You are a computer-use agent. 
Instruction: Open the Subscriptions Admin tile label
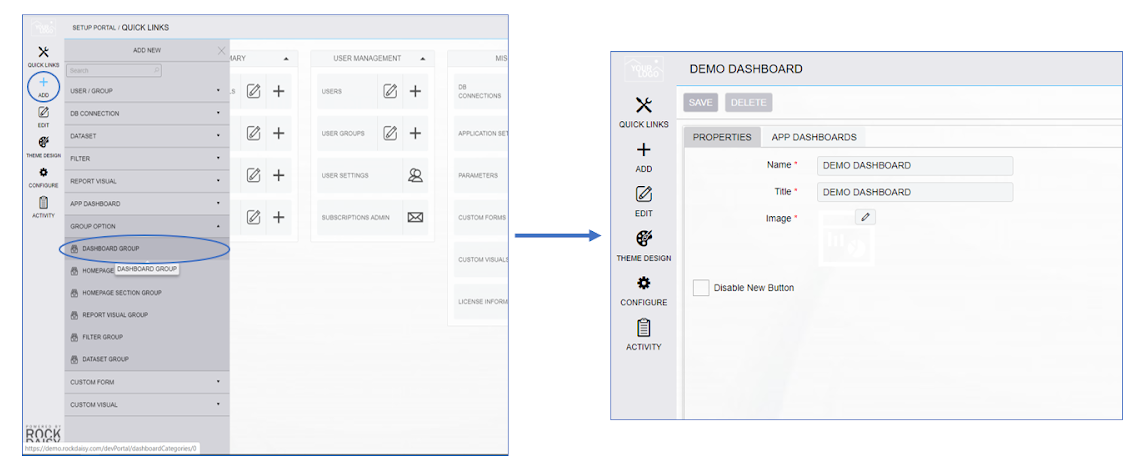pos(356,217)
